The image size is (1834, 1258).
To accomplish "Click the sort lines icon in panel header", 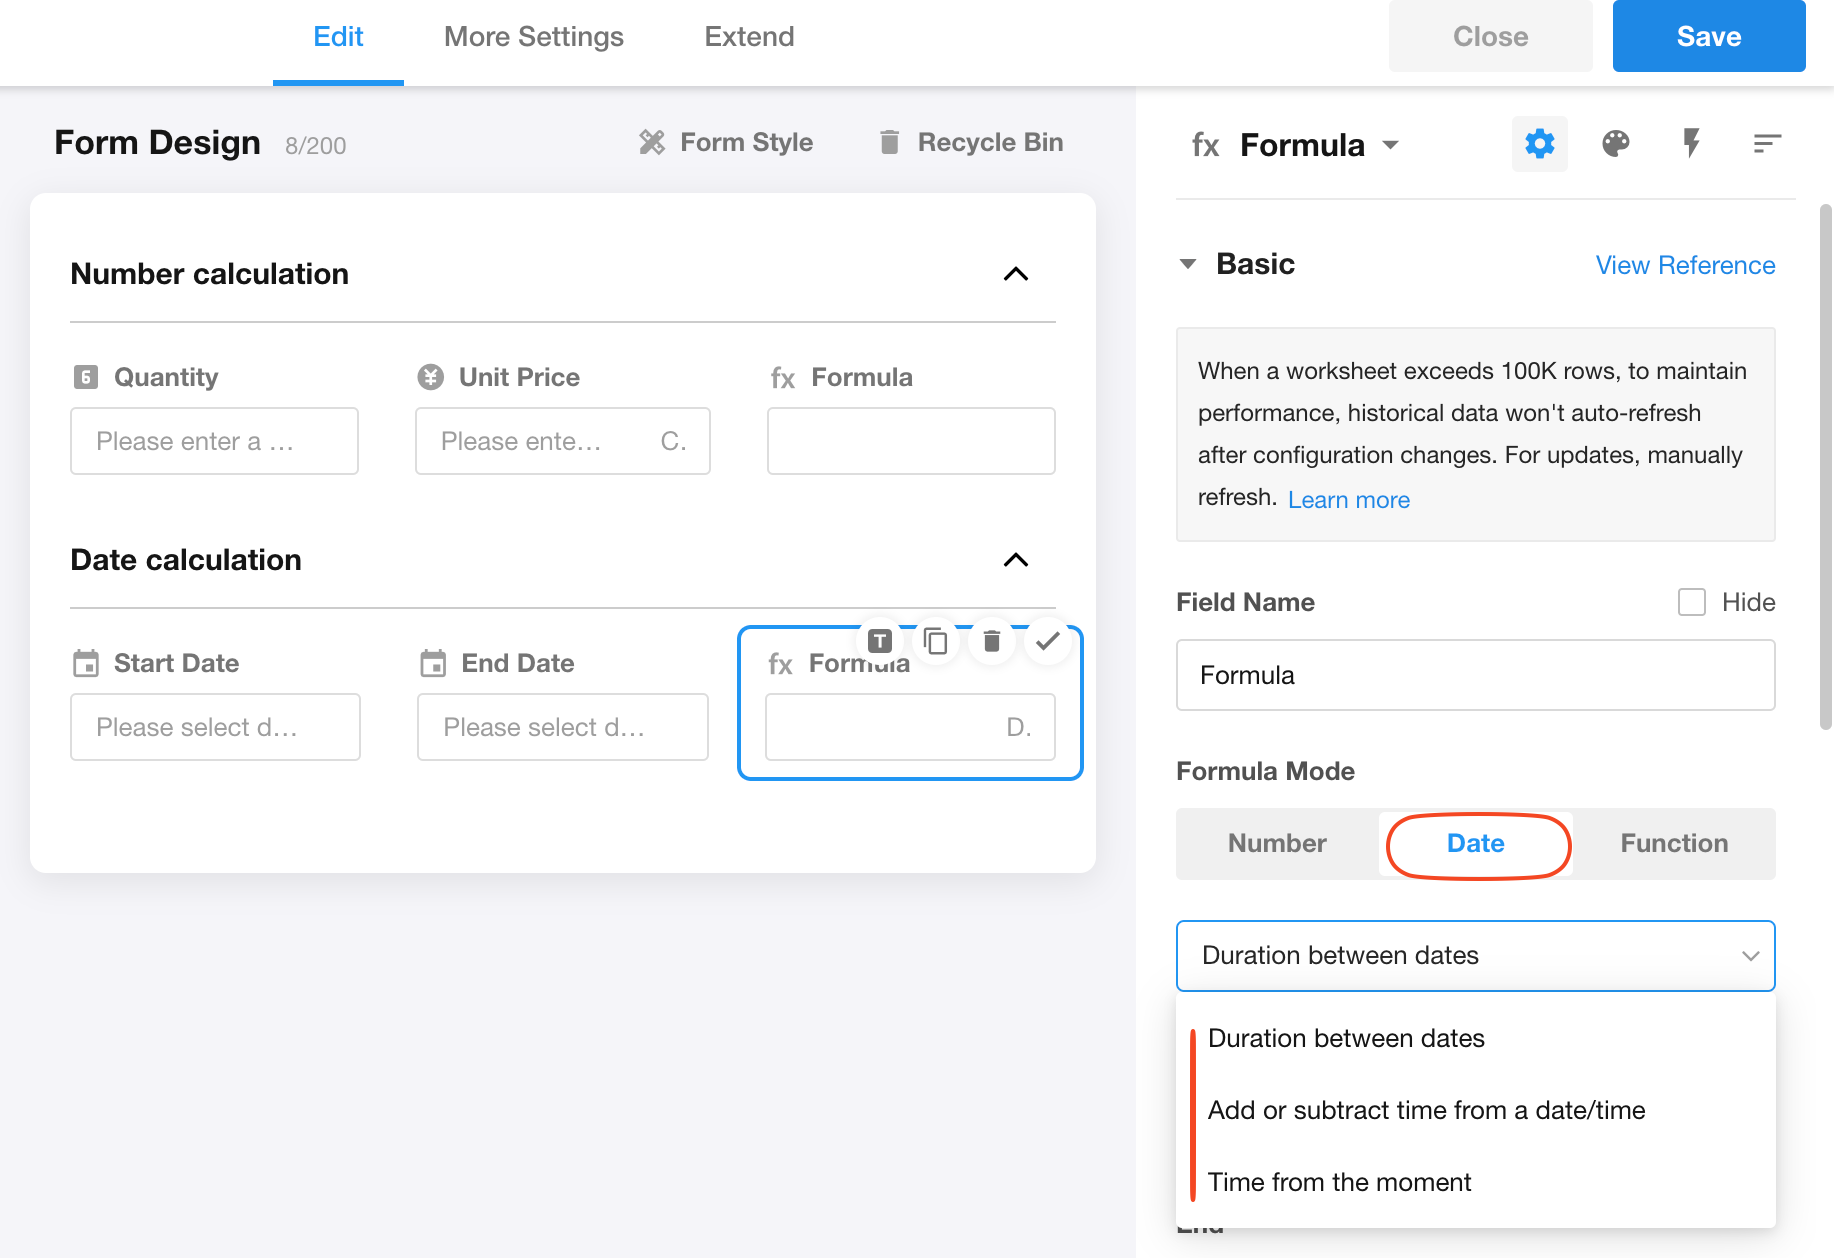I will pos(1767,144).
